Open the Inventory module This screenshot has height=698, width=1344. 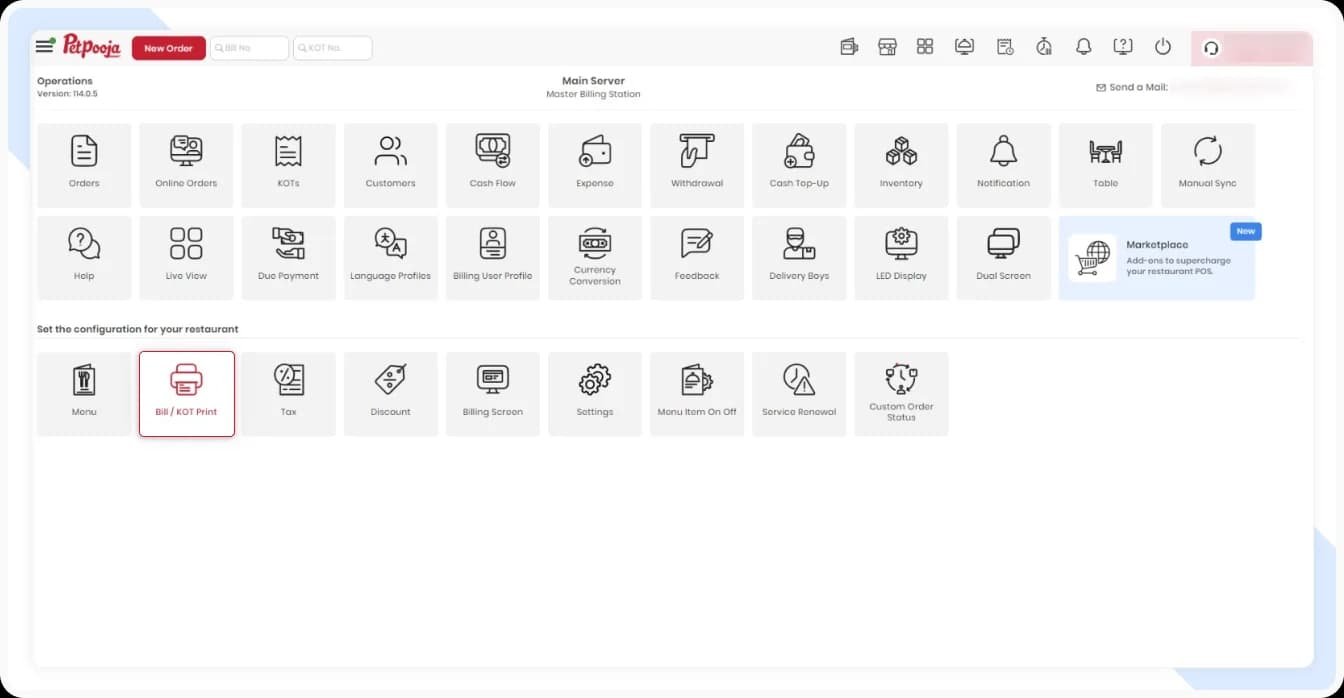tap(901, 165)
